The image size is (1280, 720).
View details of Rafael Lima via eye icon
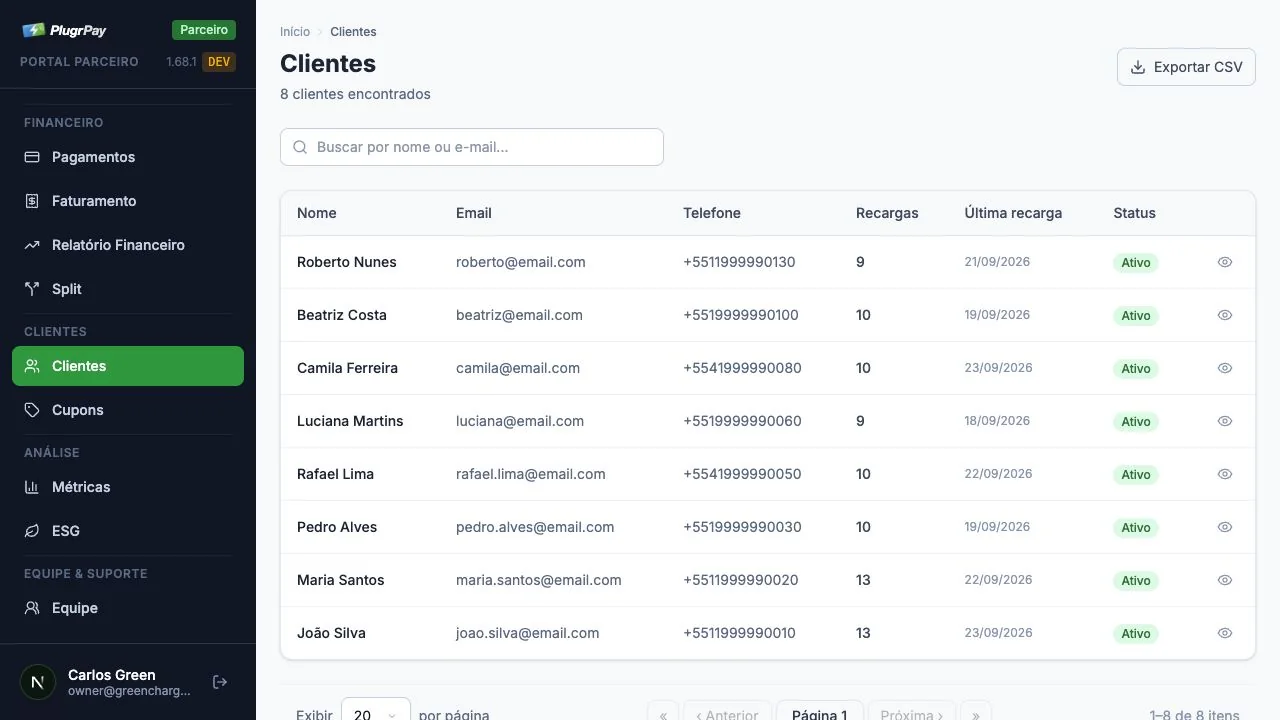point(1225,474)
